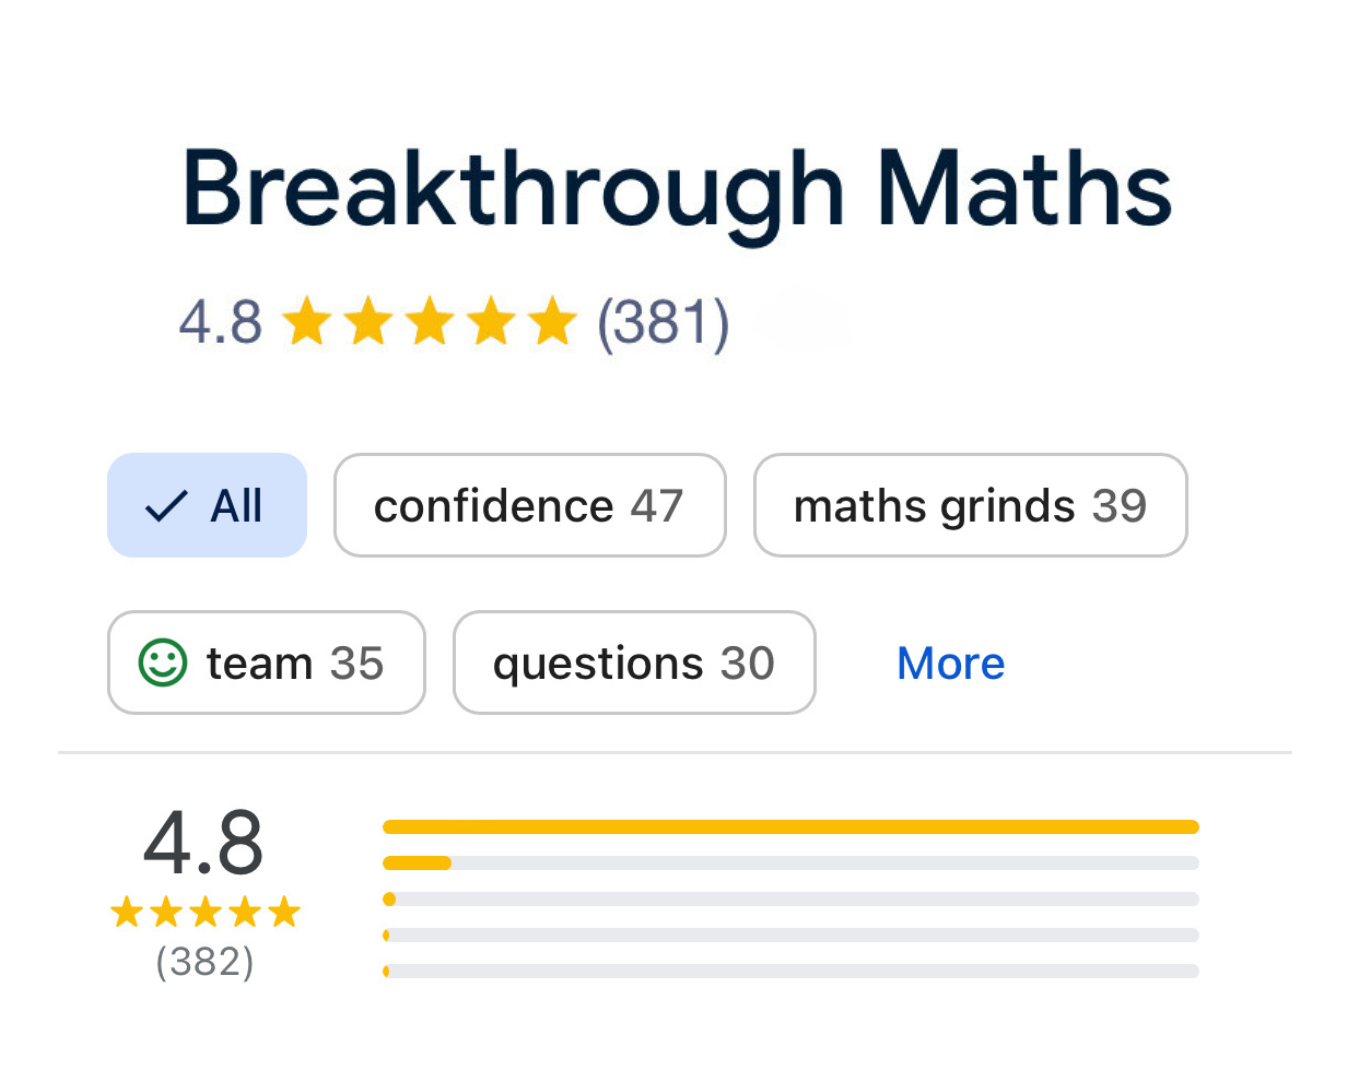Expand the team 35 topic filter
Viewport: 1350px width, 1080px height.
(x=266, y=662)
